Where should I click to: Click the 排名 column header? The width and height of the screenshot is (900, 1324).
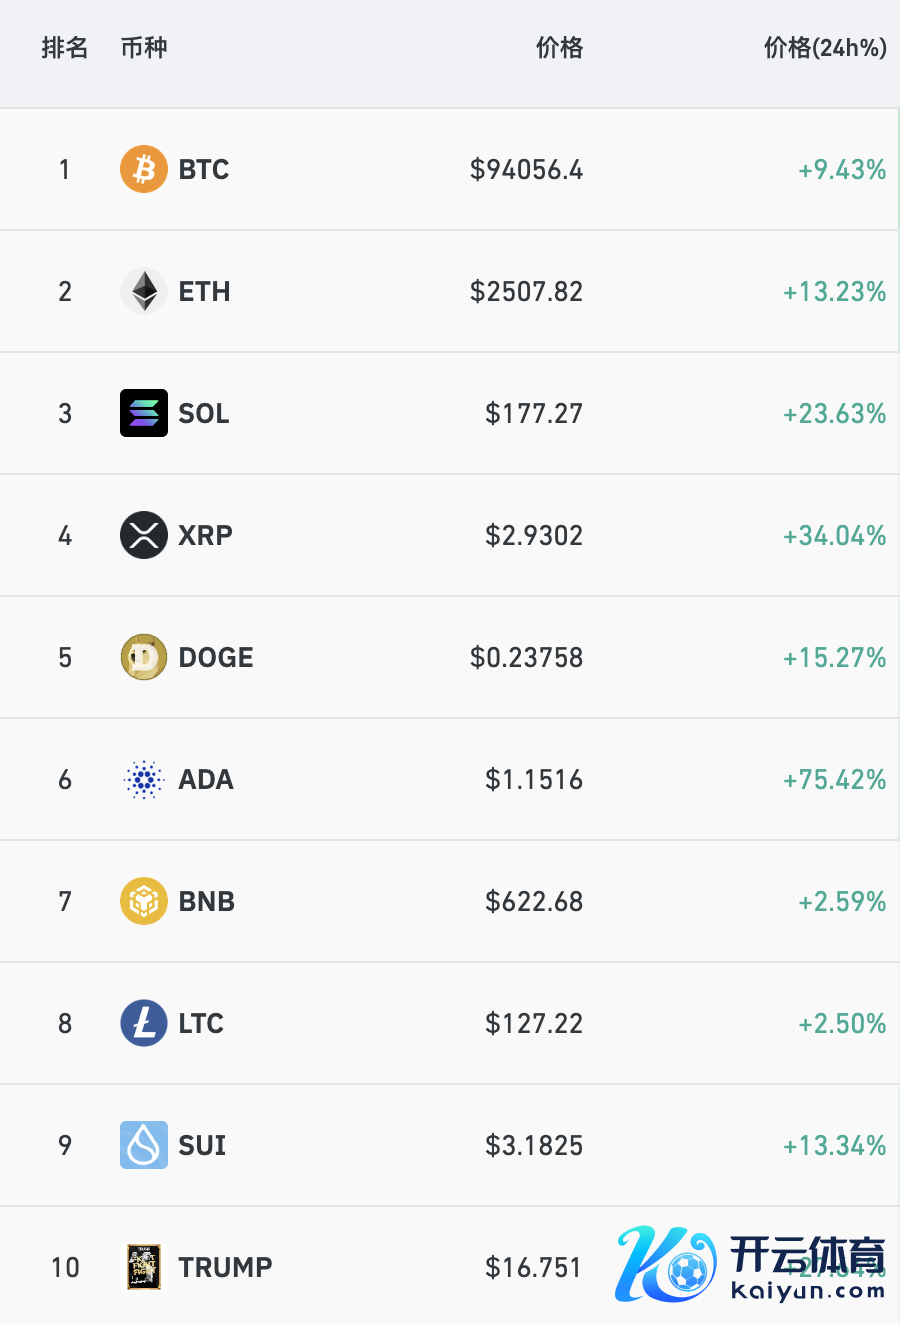tap(65, 47)
